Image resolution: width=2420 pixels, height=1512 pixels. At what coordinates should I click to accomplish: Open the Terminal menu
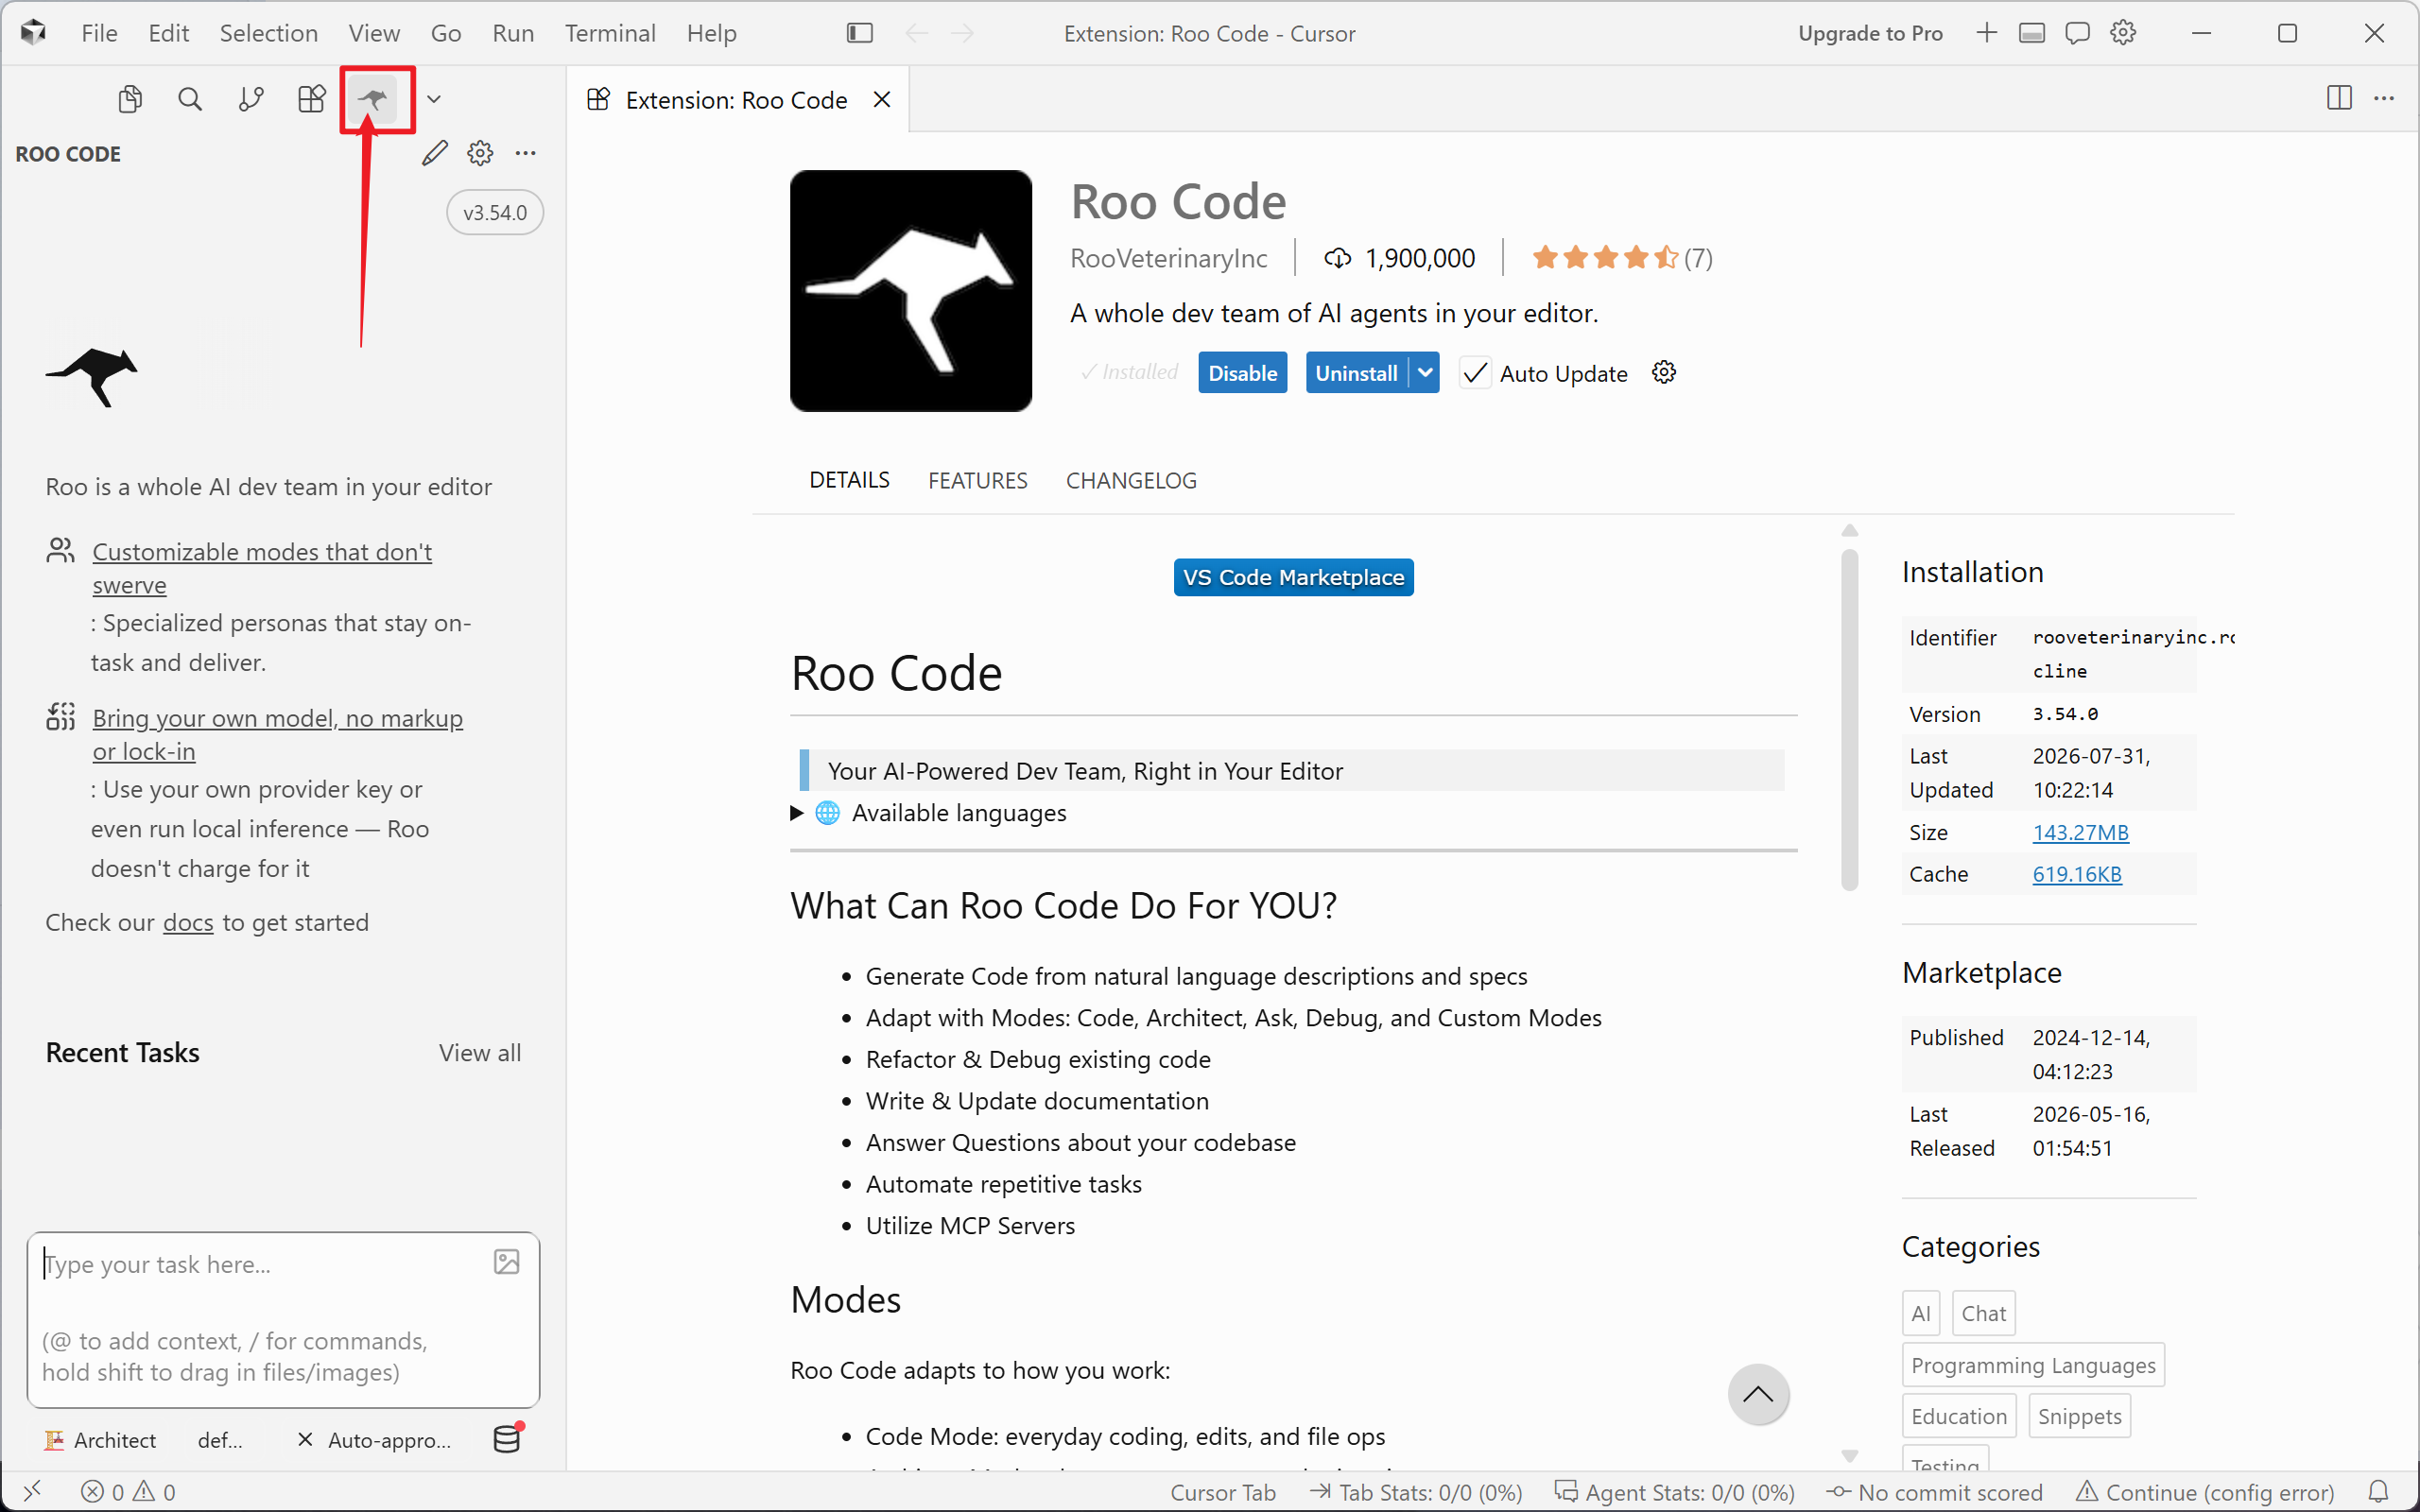[610, 33]
